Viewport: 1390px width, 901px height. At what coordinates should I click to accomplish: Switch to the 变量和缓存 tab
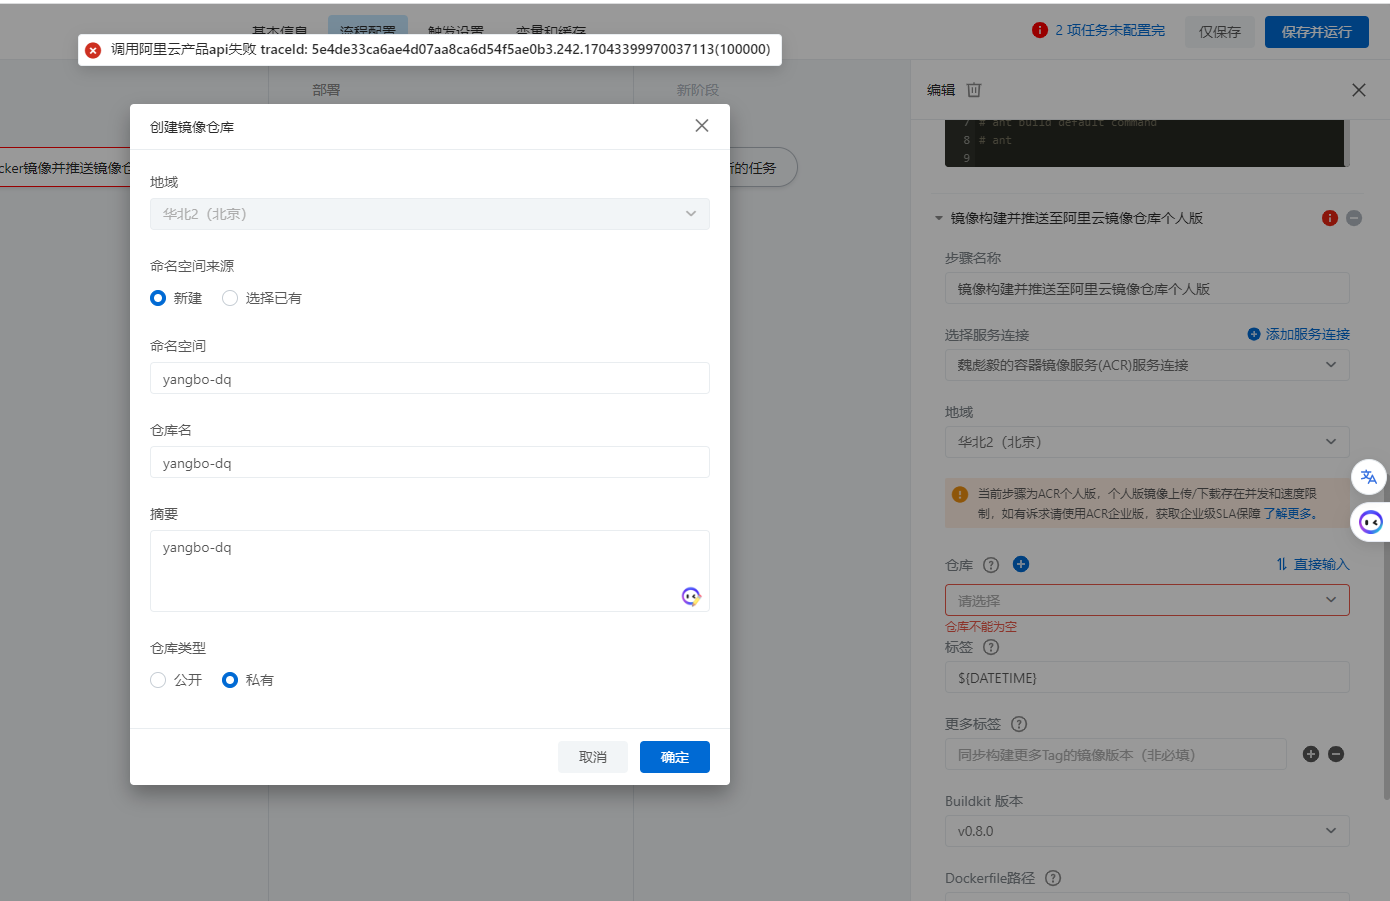pos(551,31)
